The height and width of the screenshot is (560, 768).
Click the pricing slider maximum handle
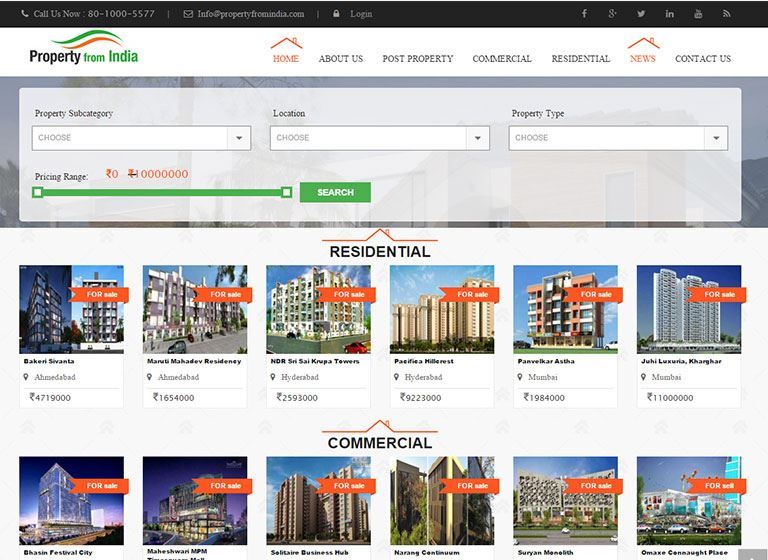(x=287, y=193)
